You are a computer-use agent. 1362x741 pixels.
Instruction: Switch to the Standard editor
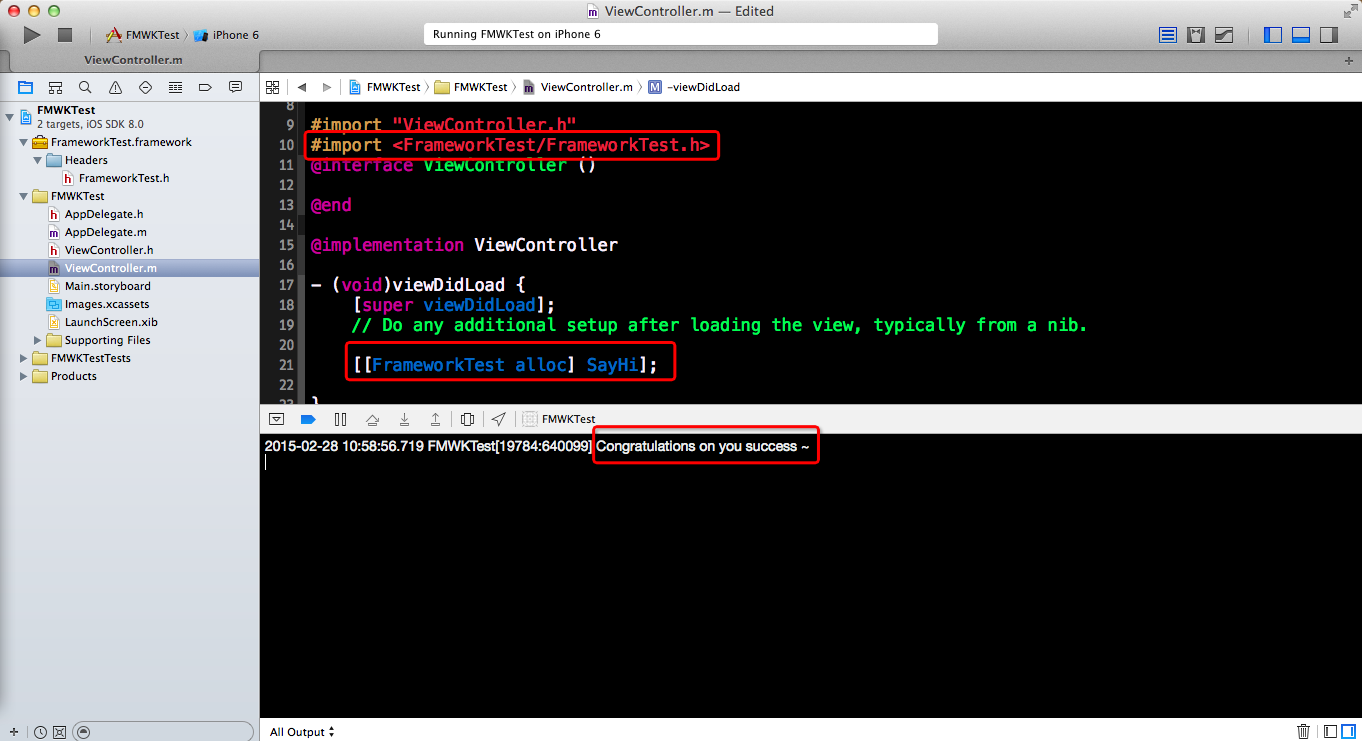point(1168,35)
